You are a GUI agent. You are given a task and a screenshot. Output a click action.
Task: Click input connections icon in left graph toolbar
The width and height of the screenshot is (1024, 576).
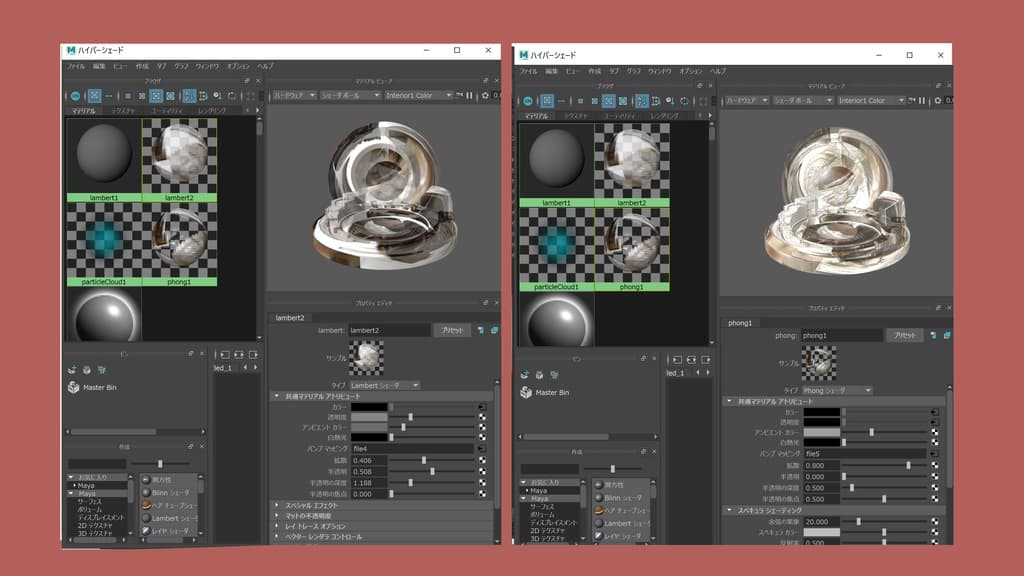225,355
